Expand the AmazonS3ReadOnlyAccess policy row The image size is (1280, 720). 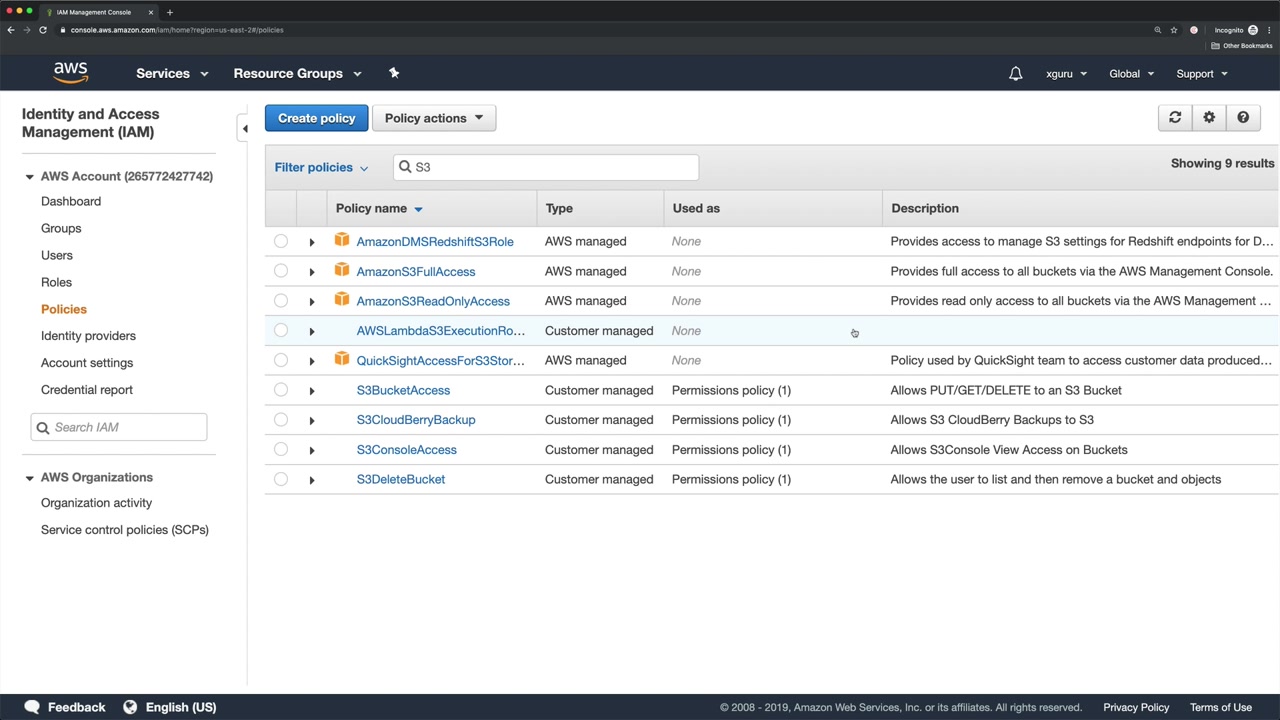click(311, 301)
